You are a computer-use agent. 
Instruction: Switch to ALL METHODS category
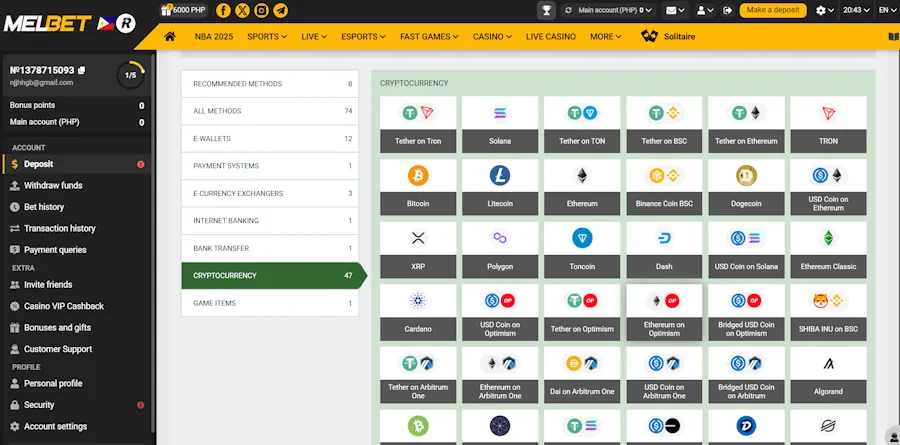(270, 111)
